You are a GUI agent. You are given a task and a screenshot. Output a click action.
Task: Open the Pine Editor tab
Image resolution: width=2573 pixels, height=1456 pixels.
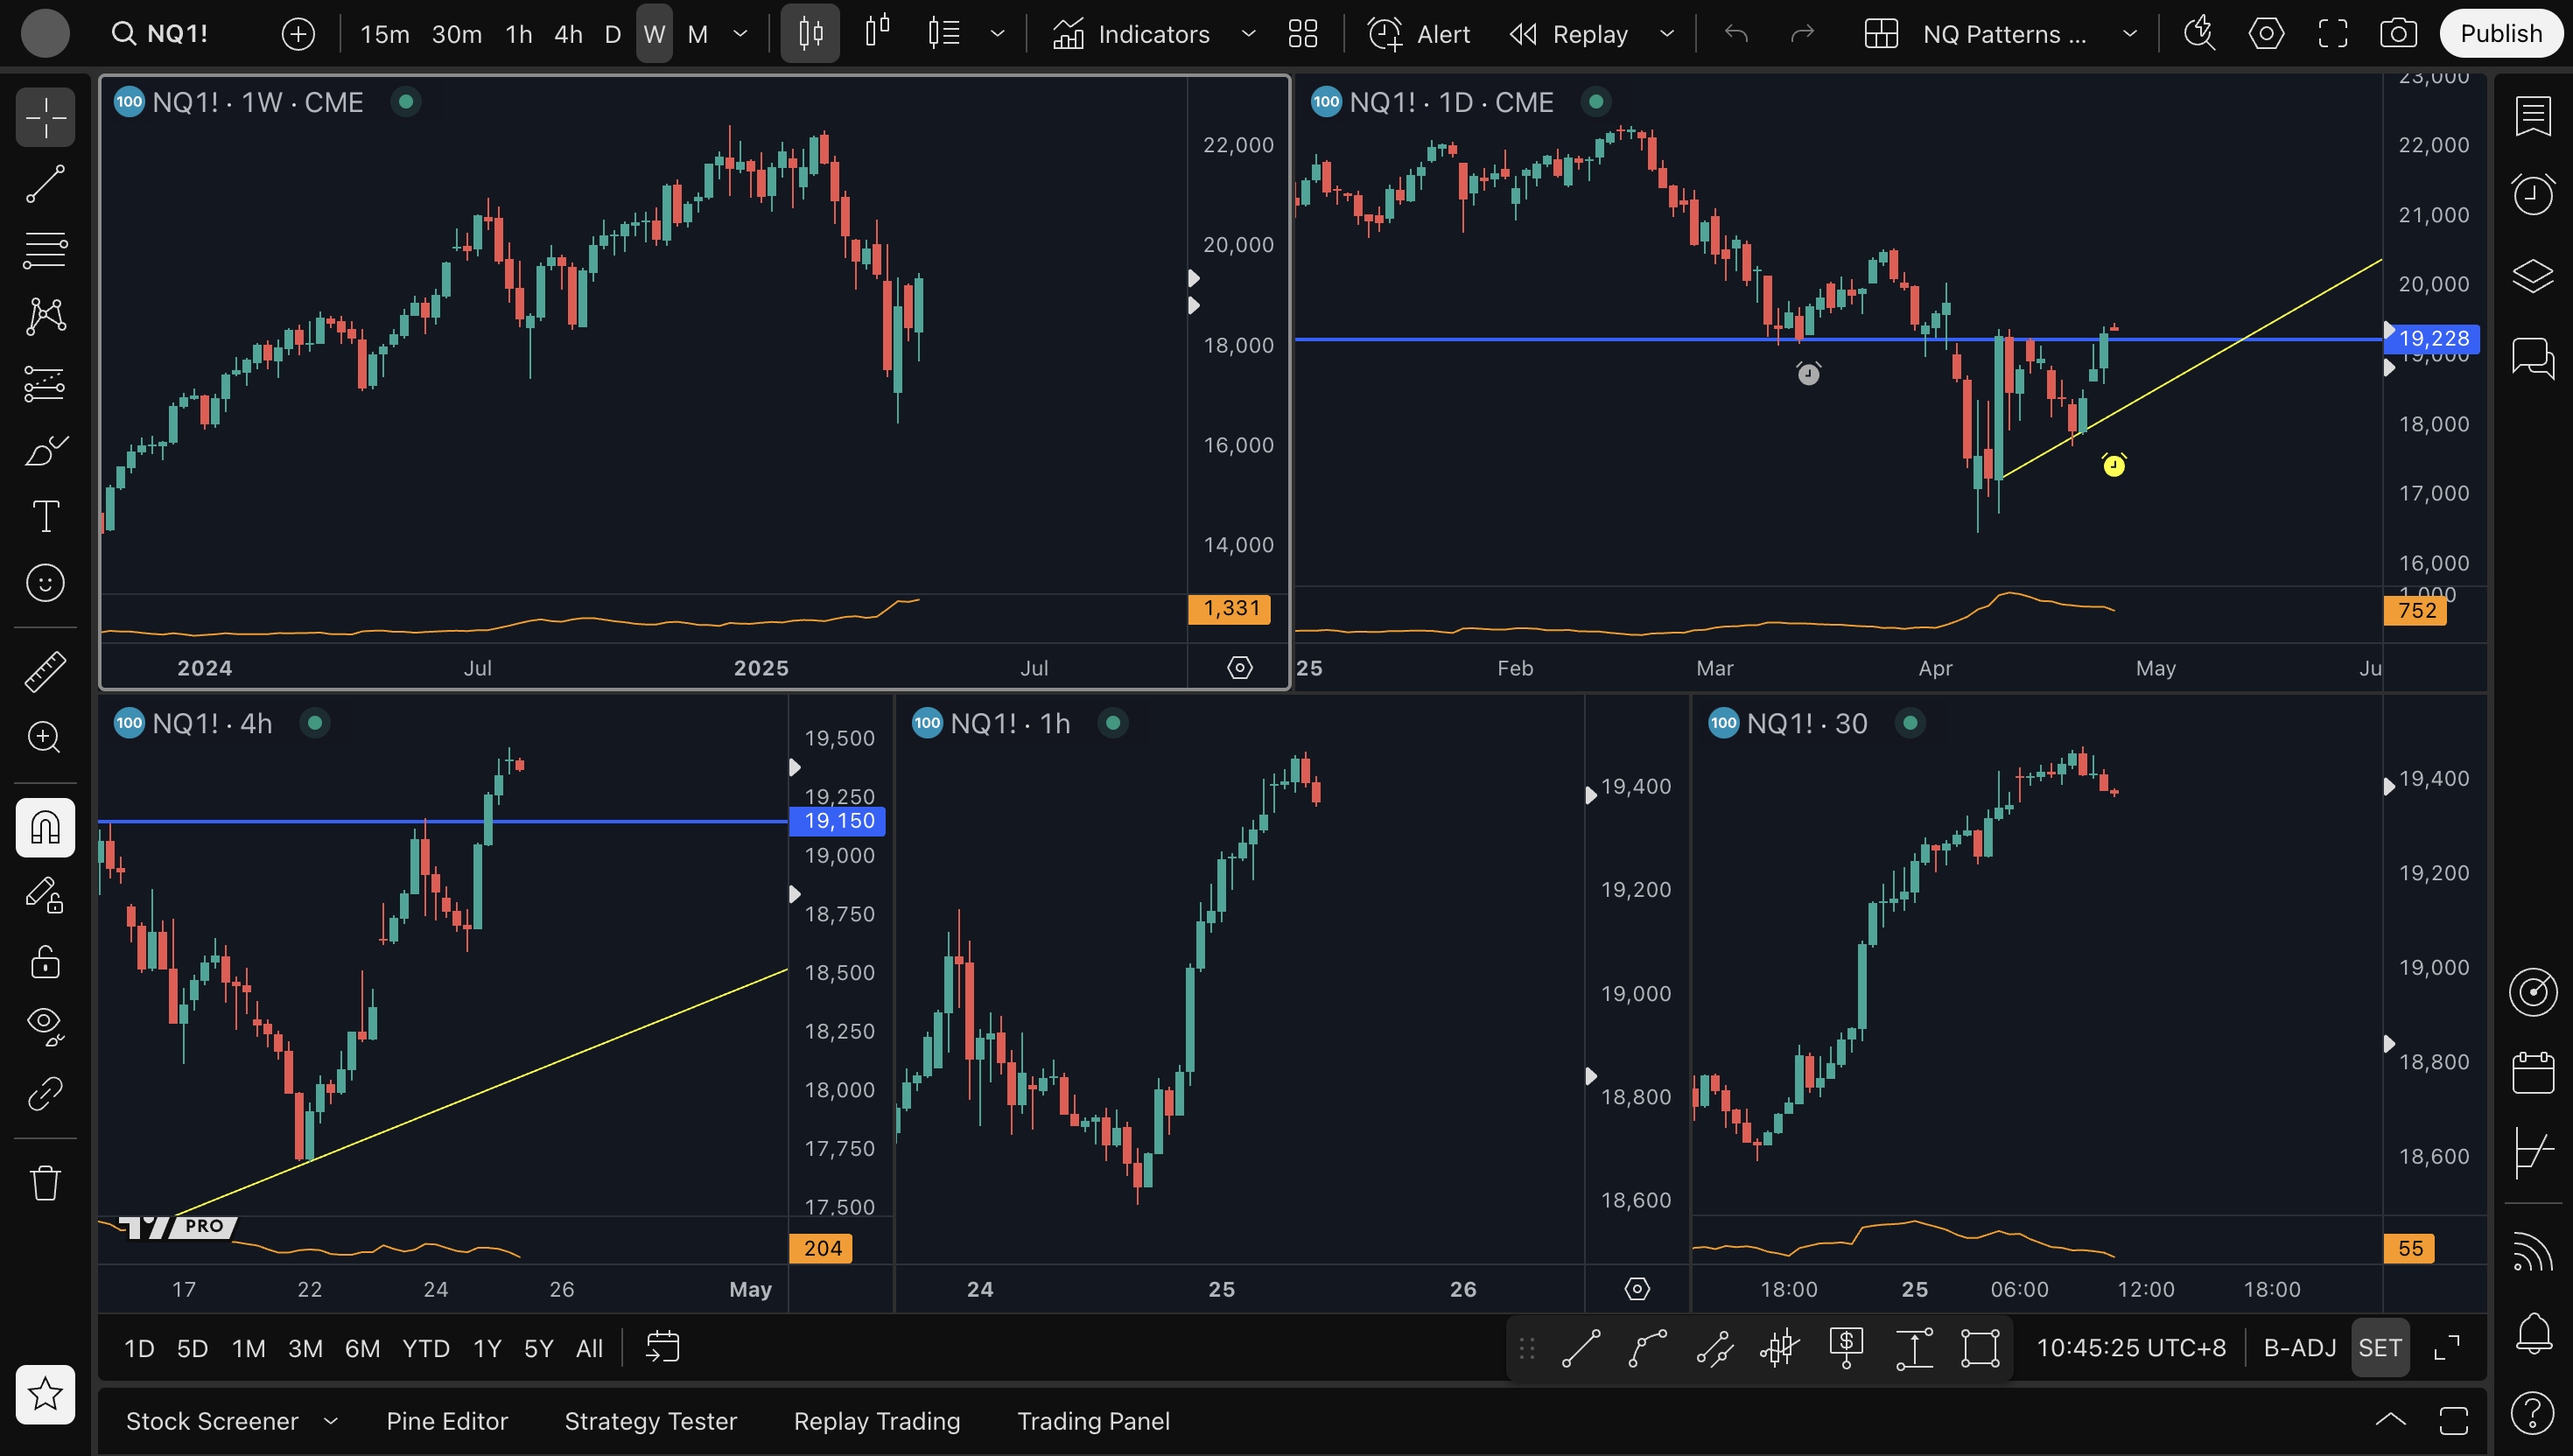(447, 1421)
